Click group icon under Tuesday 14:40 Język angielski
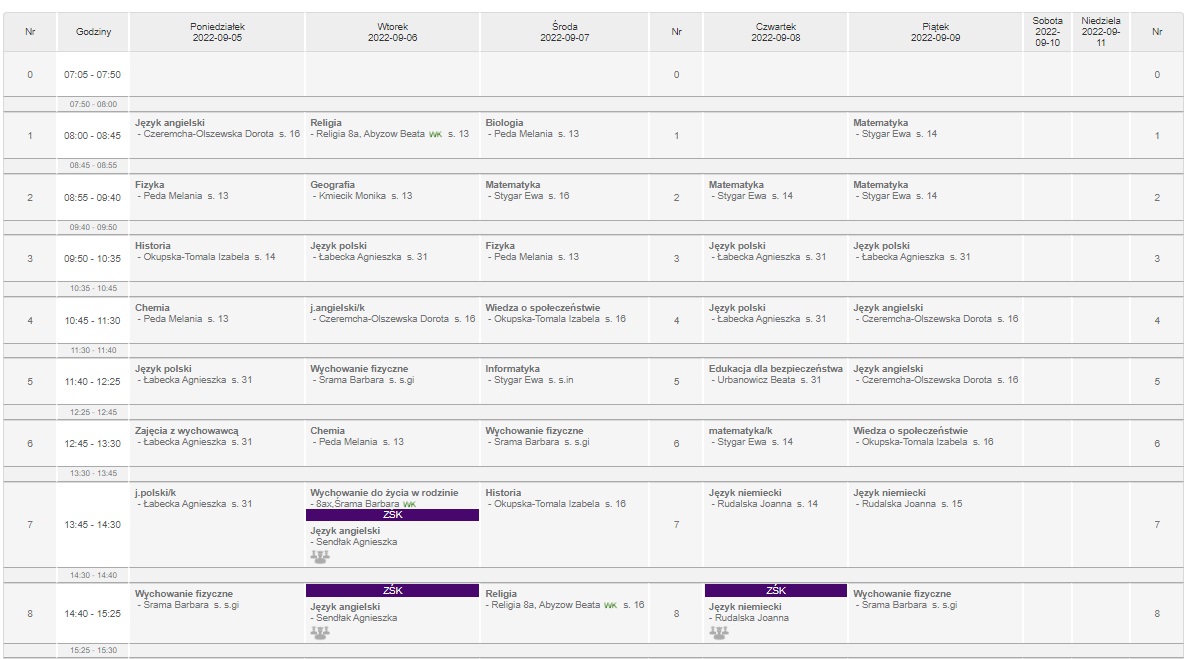Image resolution: width=1194 pixels, height=659 pixels. point(320,632)
